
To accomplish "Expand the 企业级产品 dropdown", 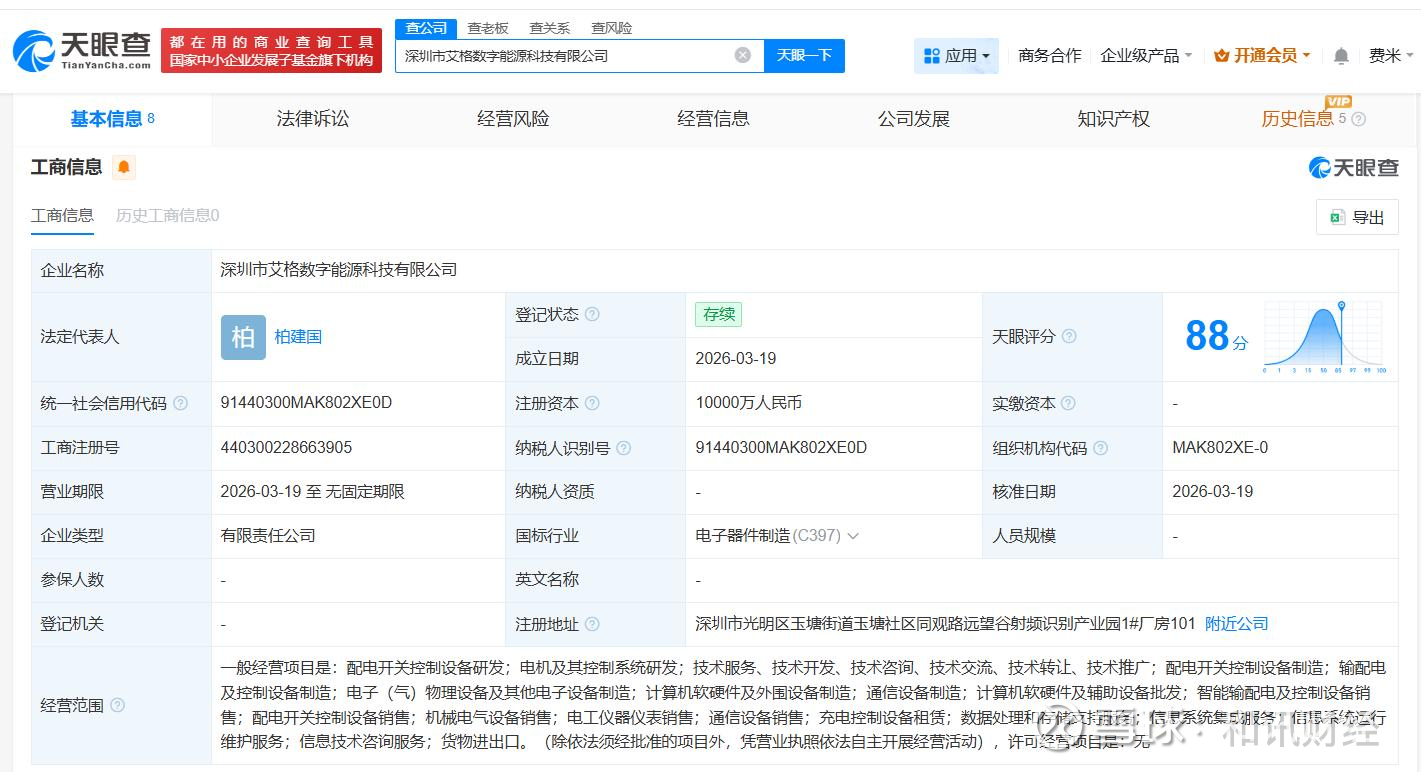I will click(x=1146, y=56).
